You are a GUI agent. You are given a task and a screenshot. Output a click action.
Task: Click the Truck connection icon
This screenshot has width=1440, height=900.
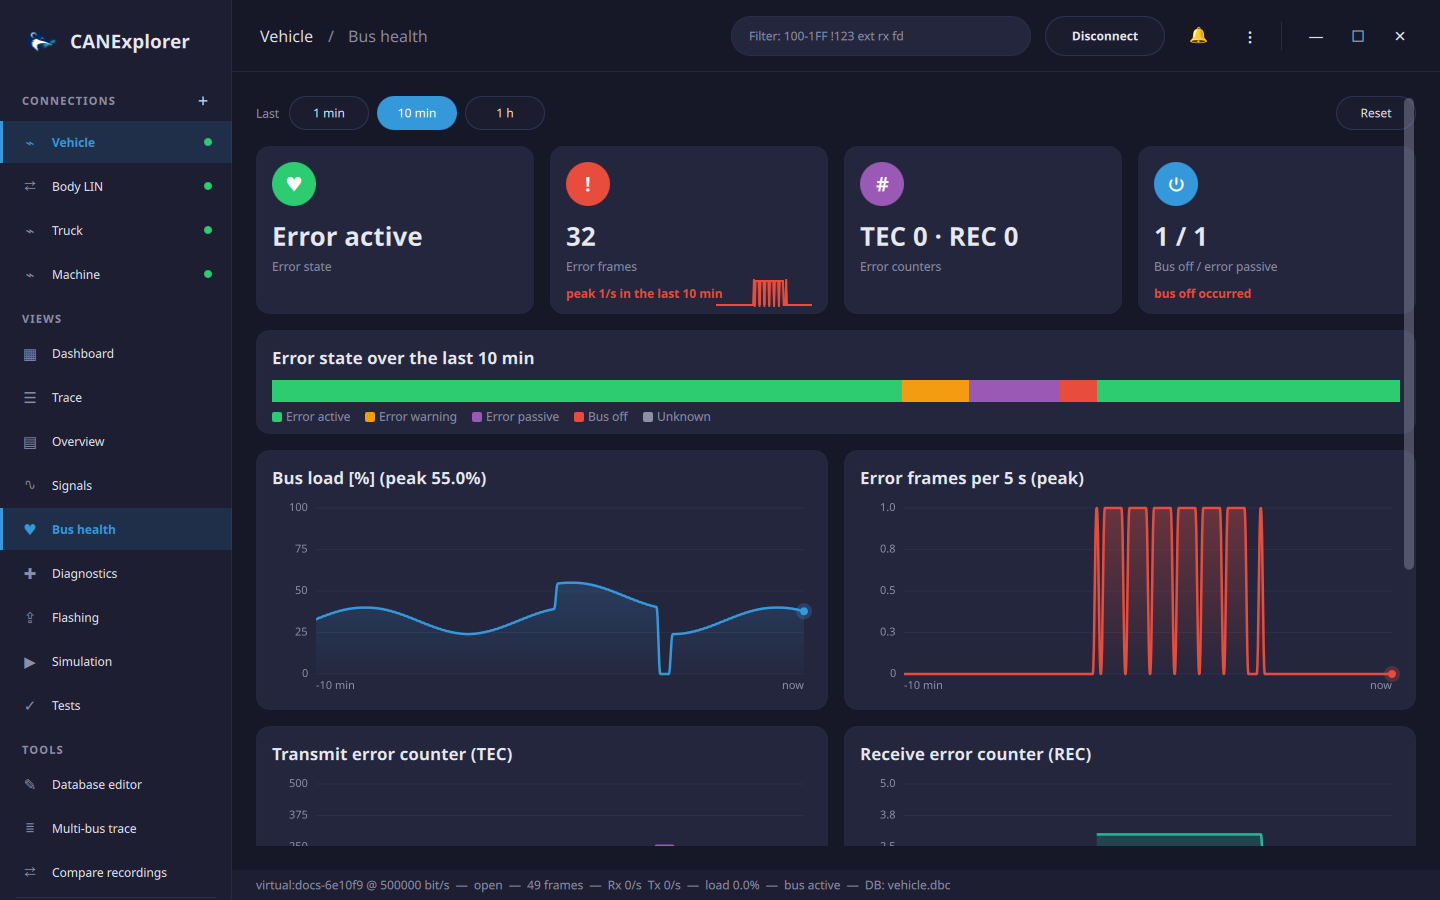[30, 231]
